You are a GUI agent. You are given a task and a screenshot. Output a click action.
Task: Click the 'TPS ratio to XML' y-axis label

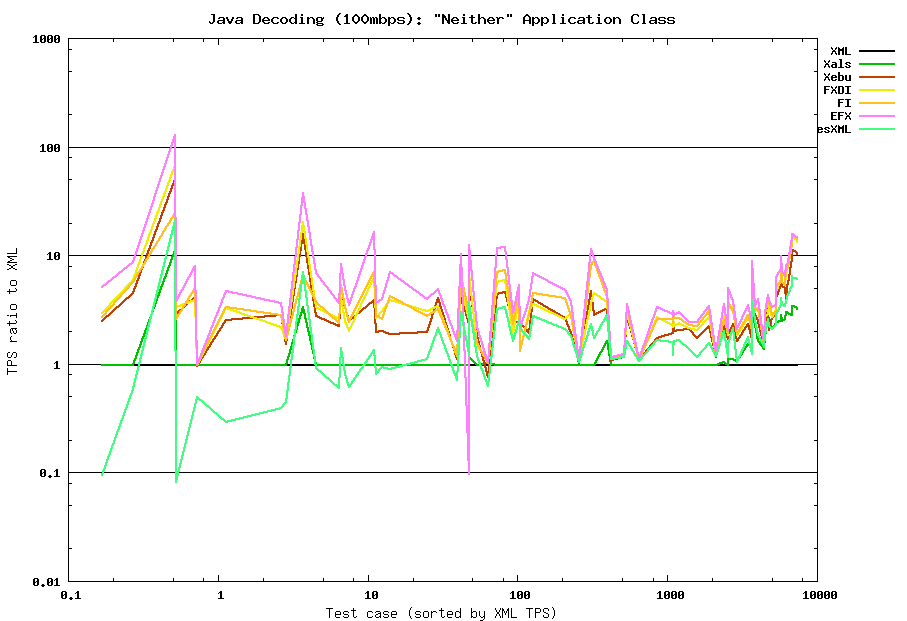click(x=13, y=310)
